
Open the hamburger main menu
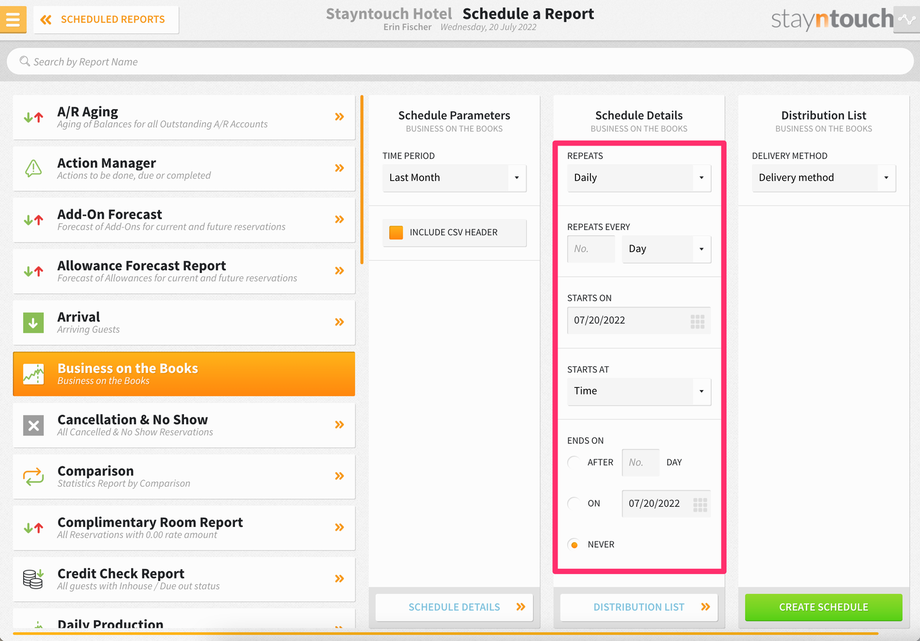(x=13, y=19)
